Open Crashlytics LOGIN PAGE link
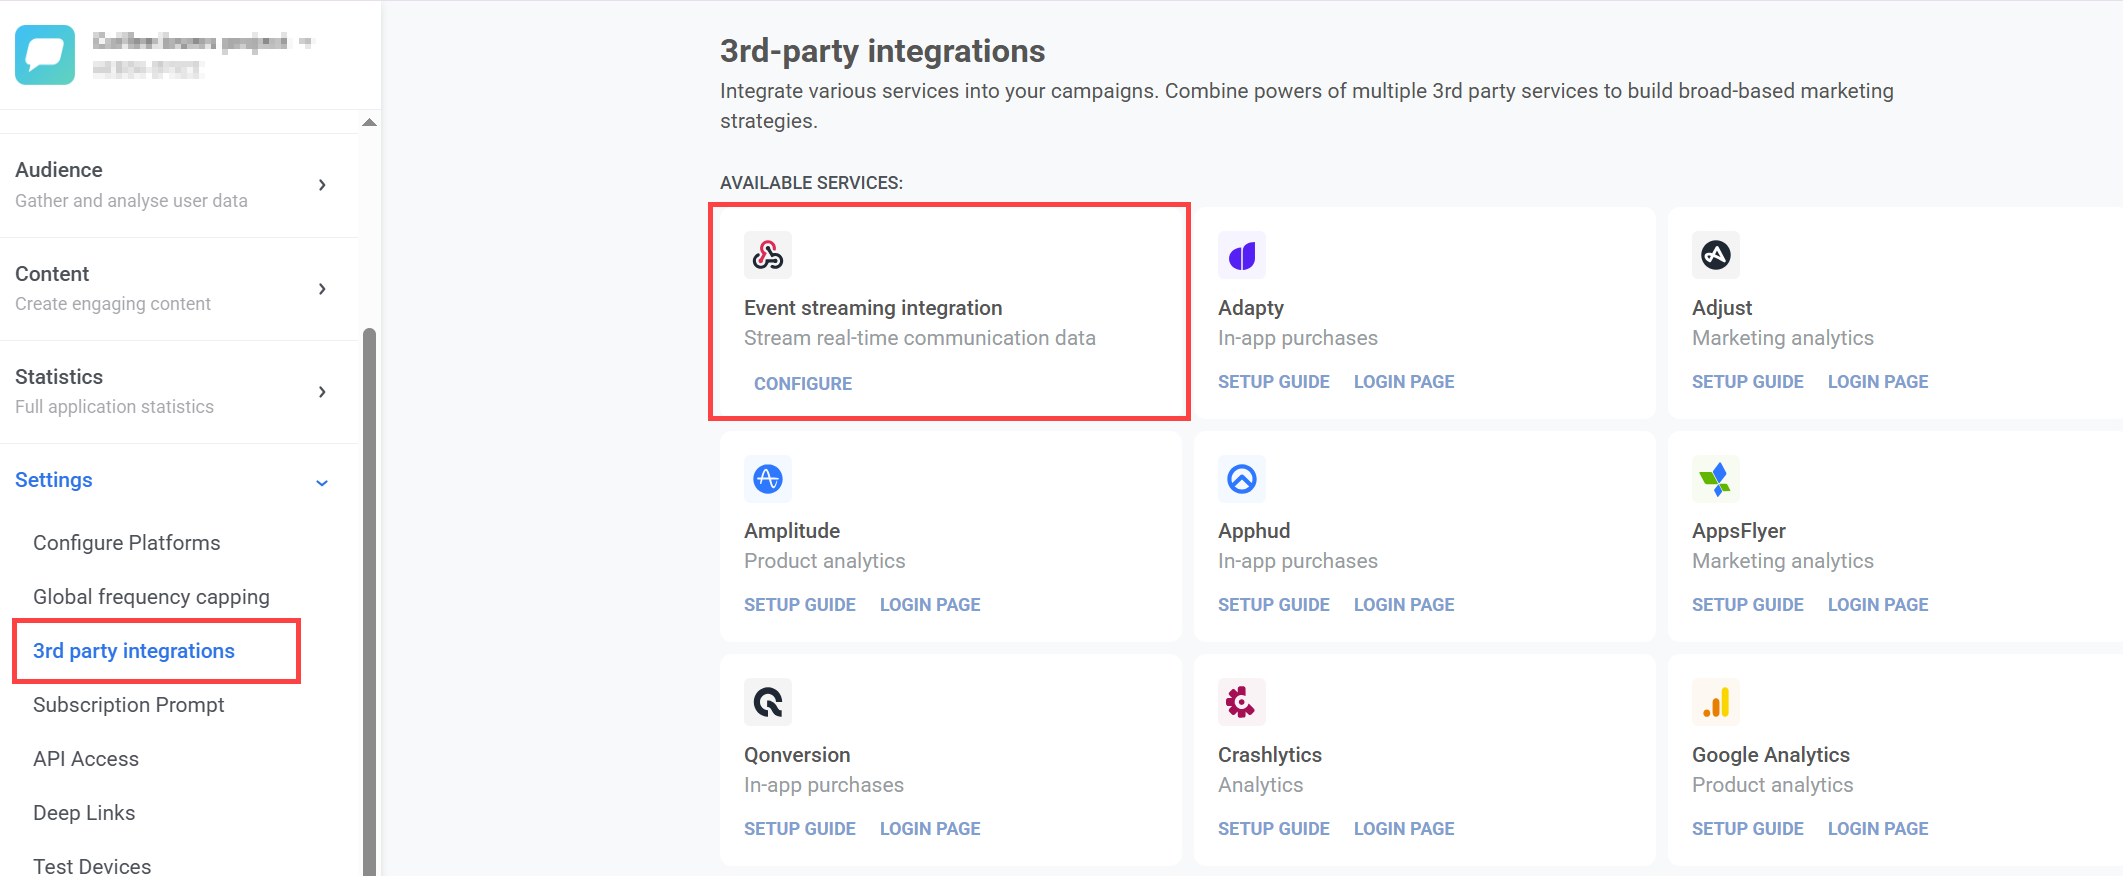The width and height of the screenshot is (2123, 876). pyautogui.click(x=1404, y=829)
